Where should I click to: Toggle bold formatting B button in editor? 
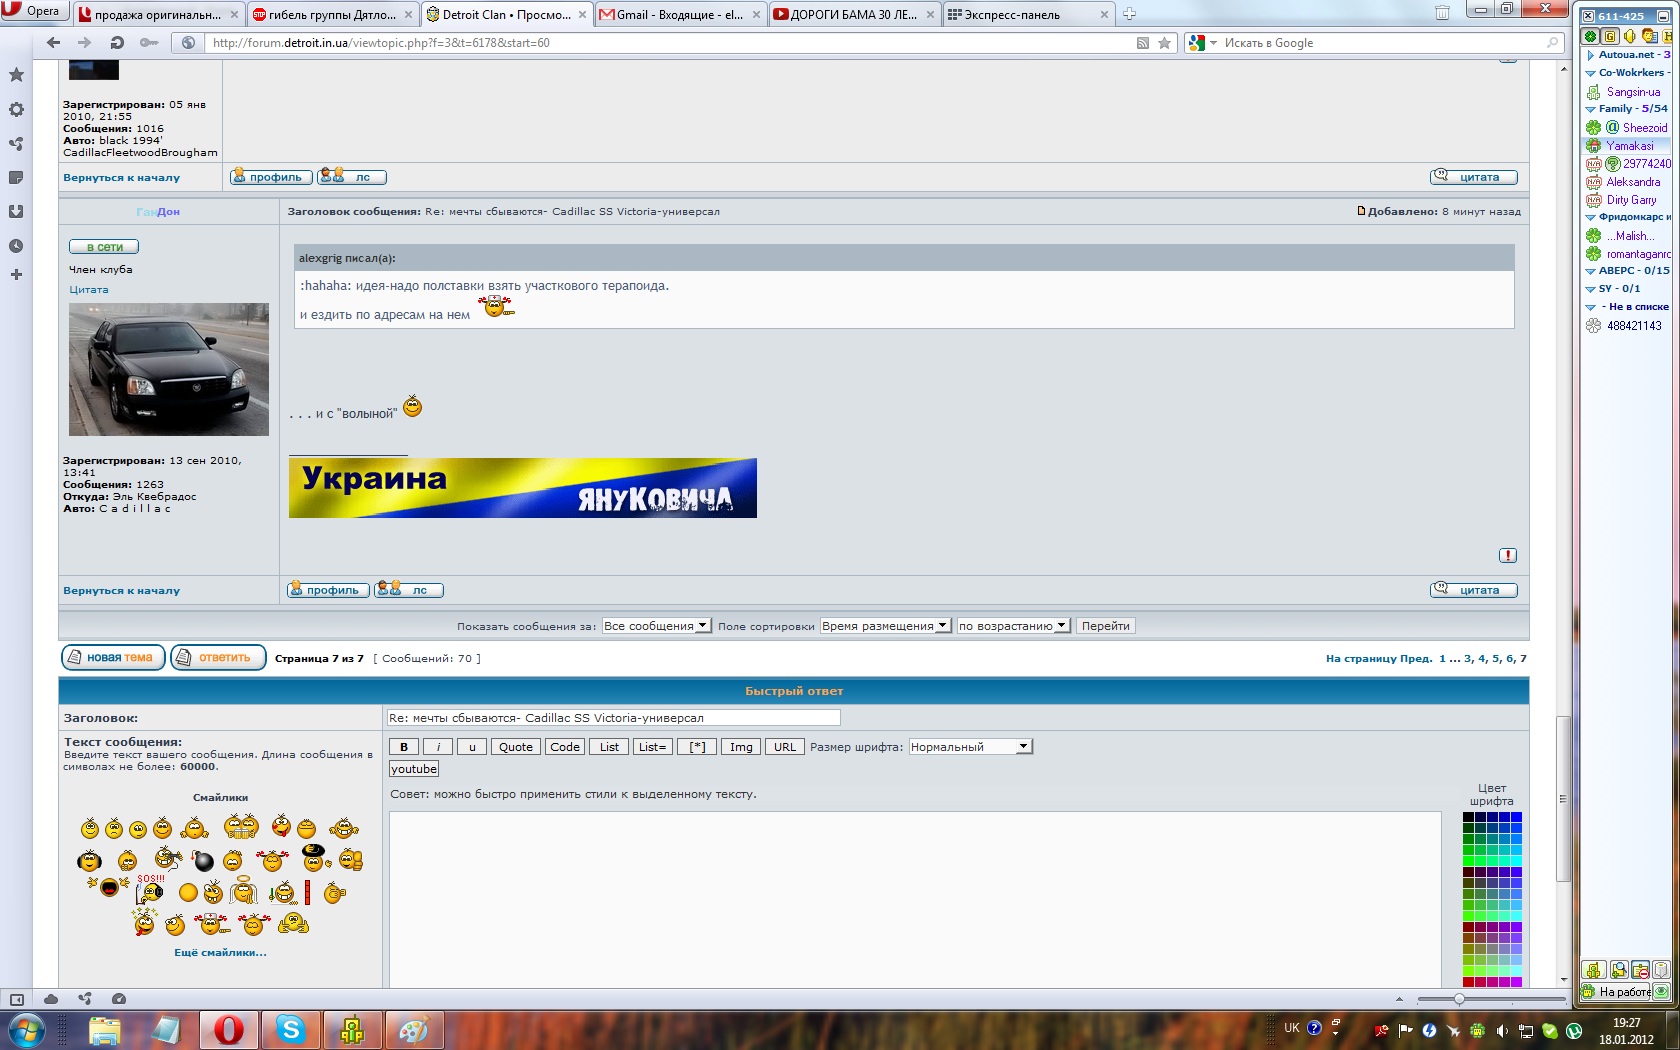[x=404, y=747]
